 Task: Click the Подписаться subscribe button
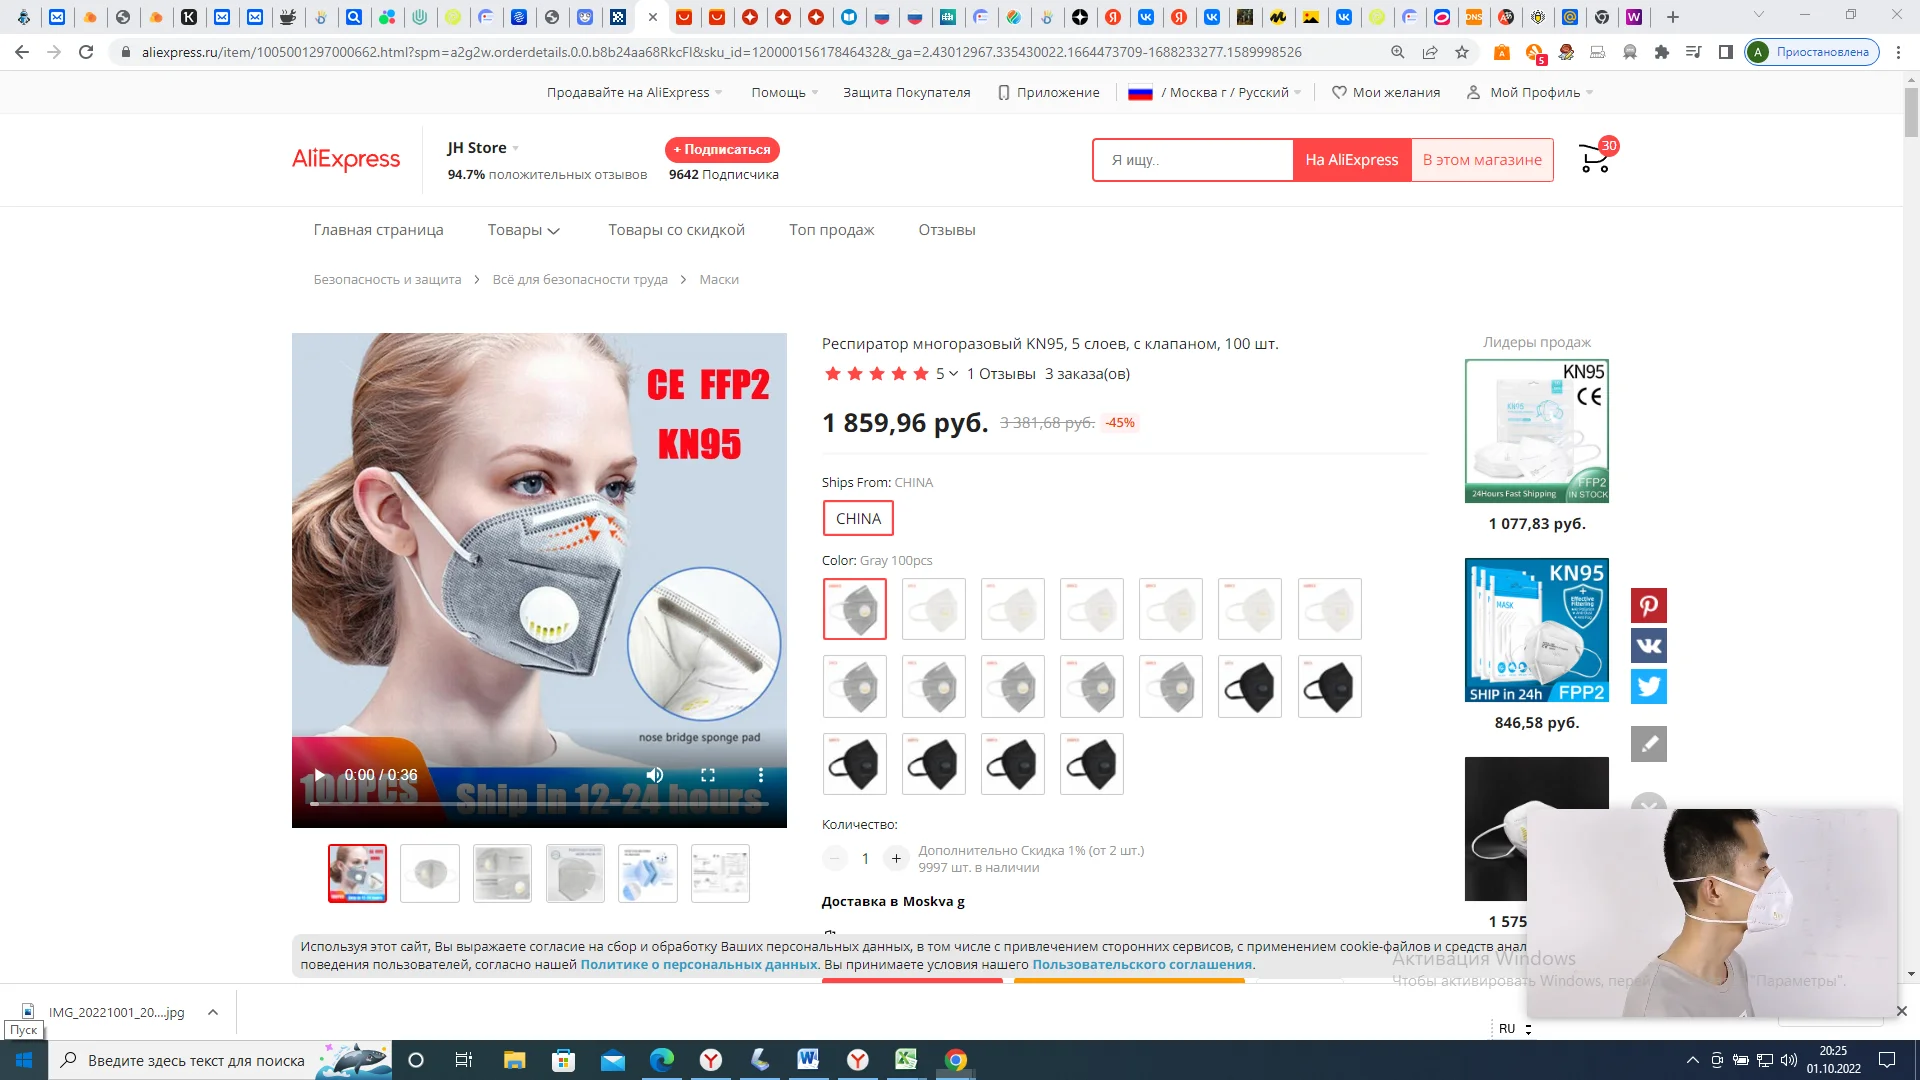pyautogui.click(x=722, y=149)
